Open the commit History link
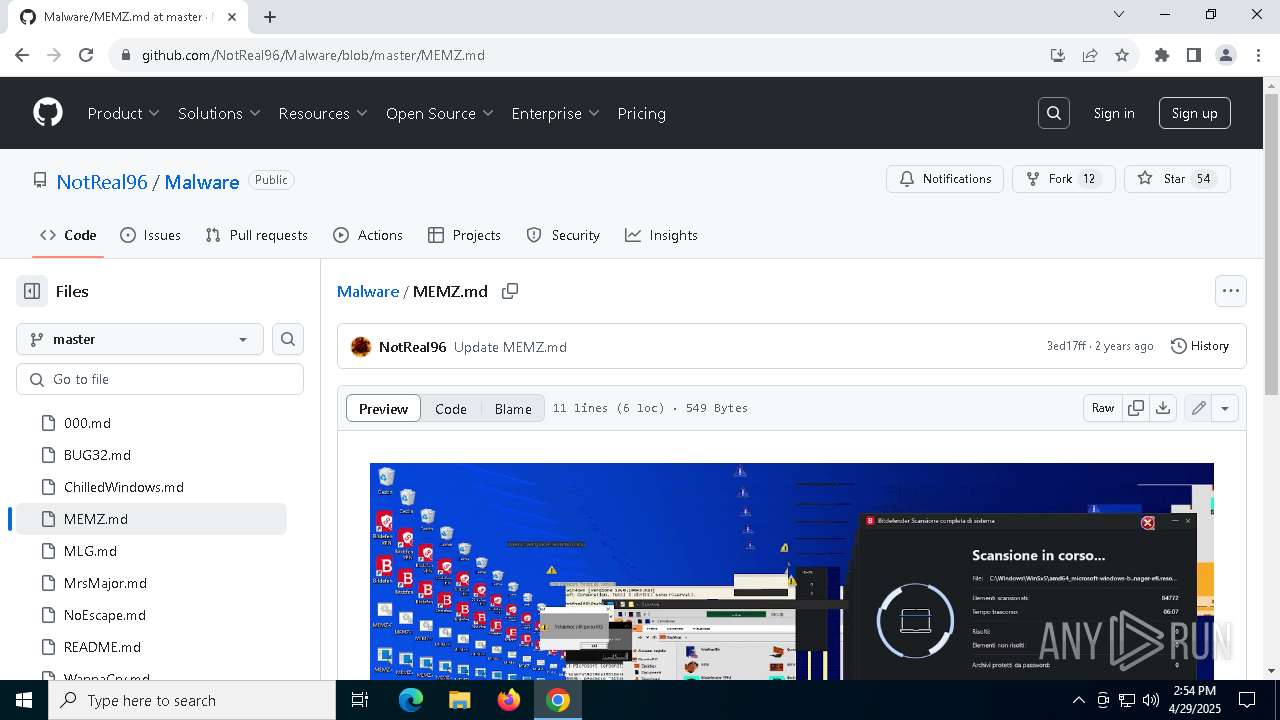Screen dimensions: 1280x720 1200,346
